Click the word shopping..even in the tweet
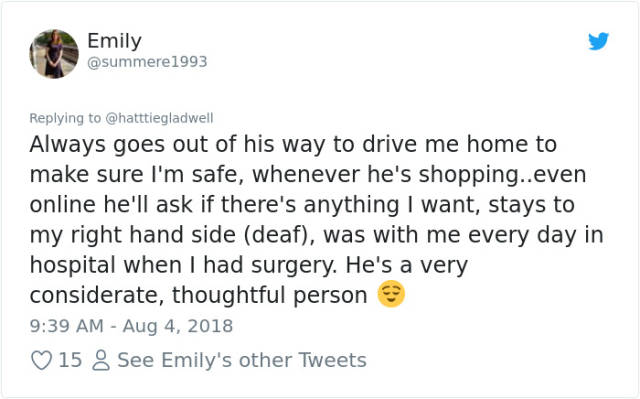The image size is (640, 399). pyautogui.click(x=503, y=175)
